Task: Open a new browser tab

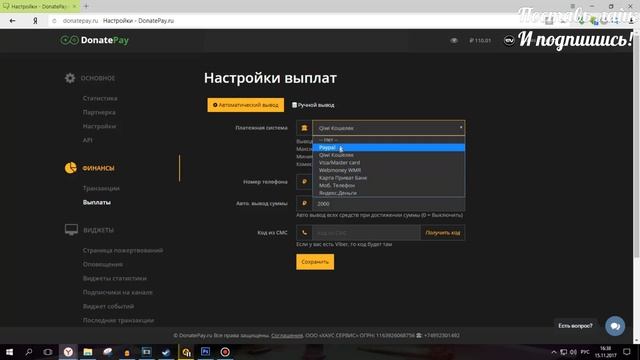Action: click(86, 6)
